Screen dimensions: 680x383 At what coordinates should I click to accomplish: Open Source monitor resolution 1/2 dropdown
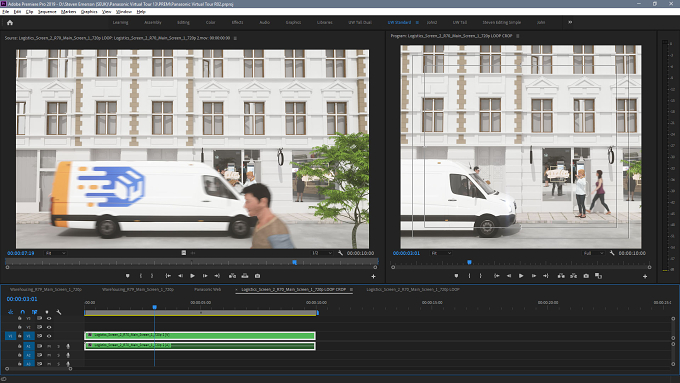click(322, 253)
